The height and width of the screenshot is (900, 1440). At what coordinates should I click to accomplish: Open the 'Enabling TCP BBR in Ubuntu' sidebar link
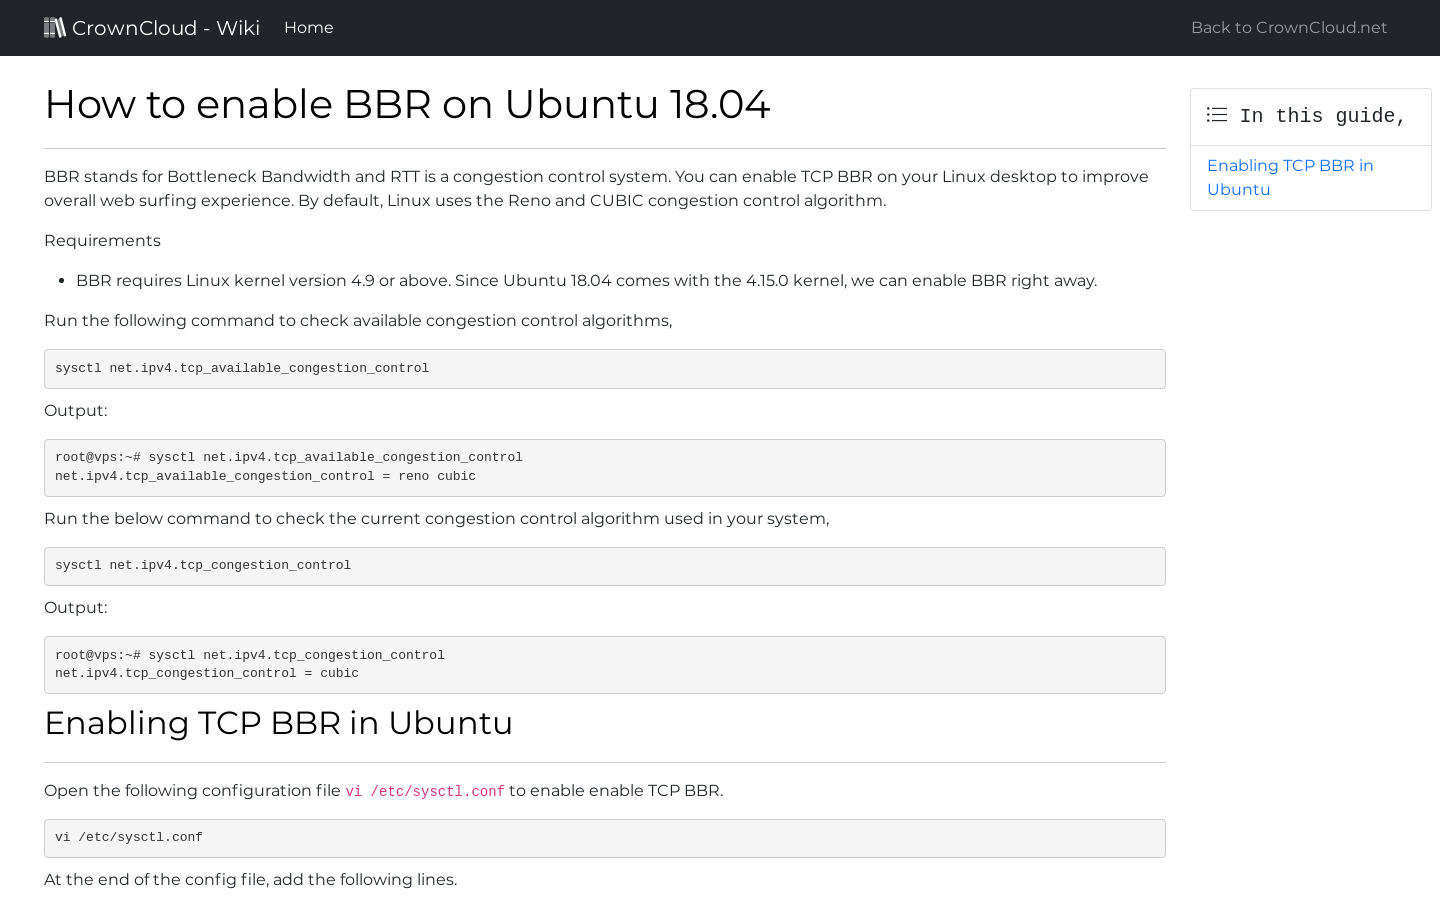click(x=1290, y=177)
